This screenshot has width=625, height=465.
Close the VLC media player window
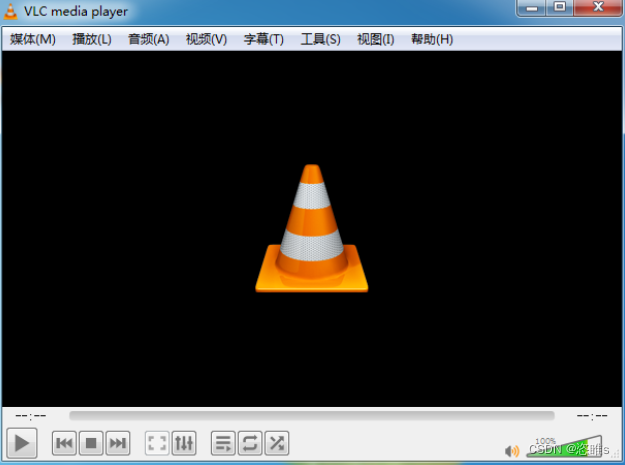tap(598, 8)
